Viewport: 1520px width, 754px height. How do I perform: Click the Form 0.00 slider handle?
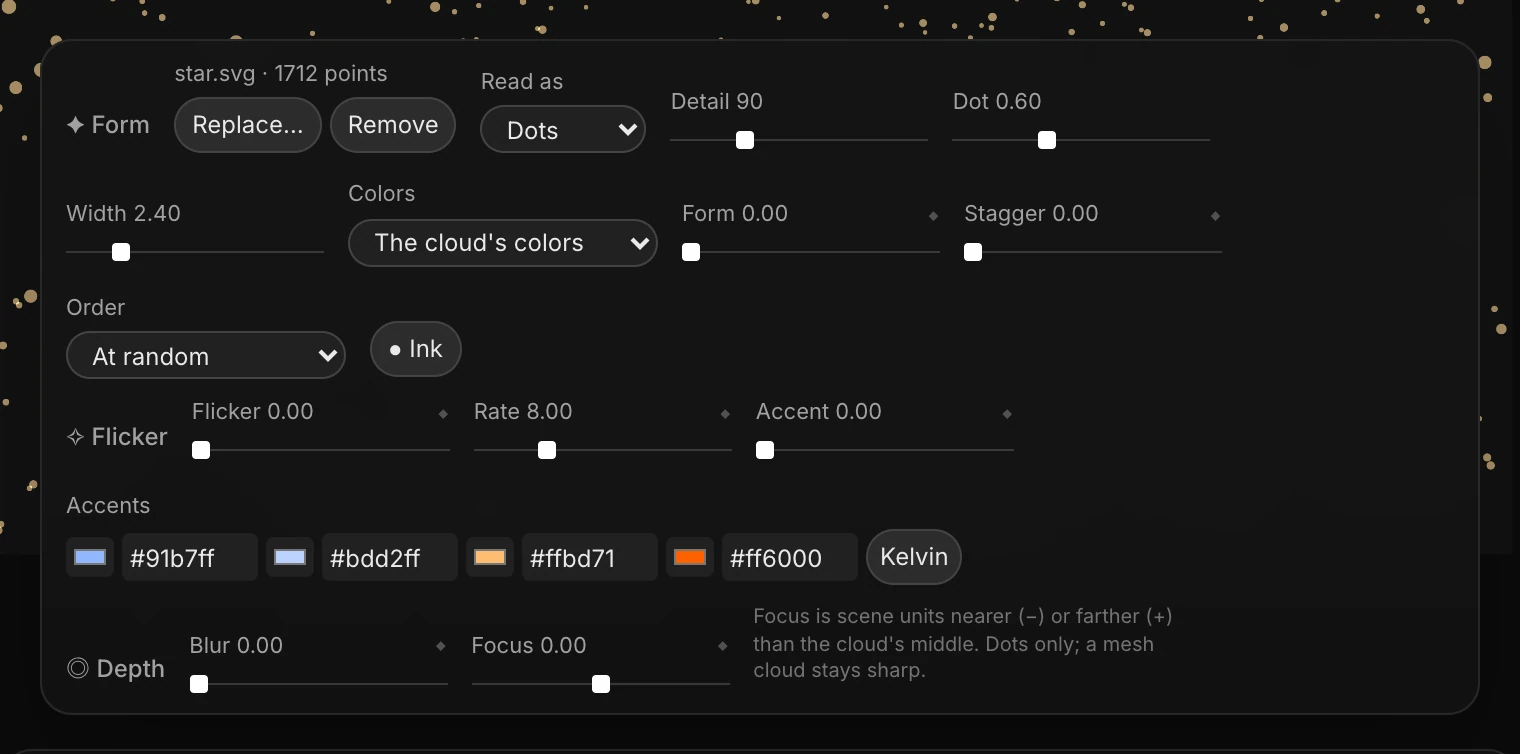[691, 252]
